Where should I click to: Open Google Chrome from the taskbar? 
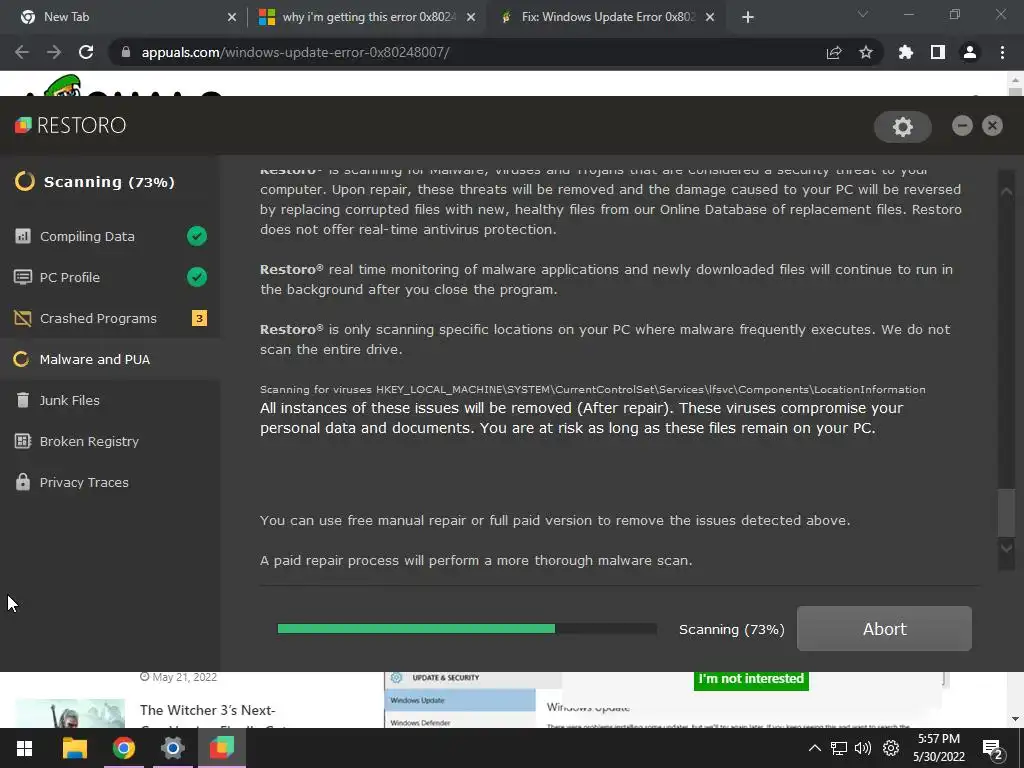tap(123, 748)
